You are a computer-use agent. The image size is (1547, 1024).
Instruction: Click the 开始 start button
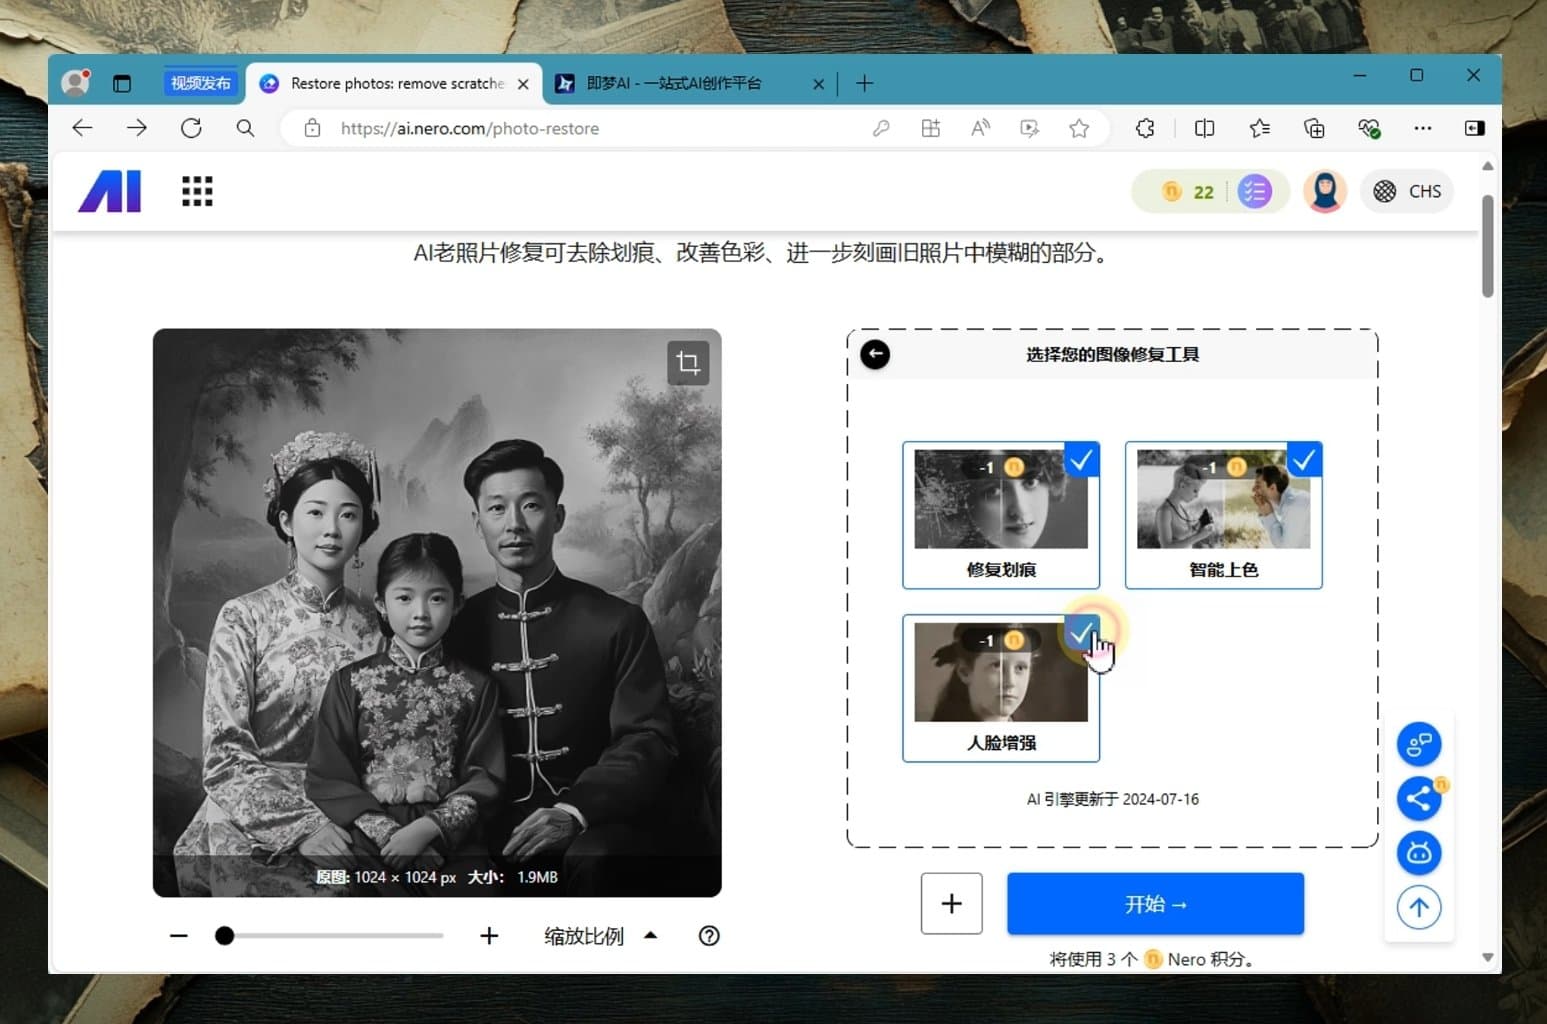[1155, 903]
